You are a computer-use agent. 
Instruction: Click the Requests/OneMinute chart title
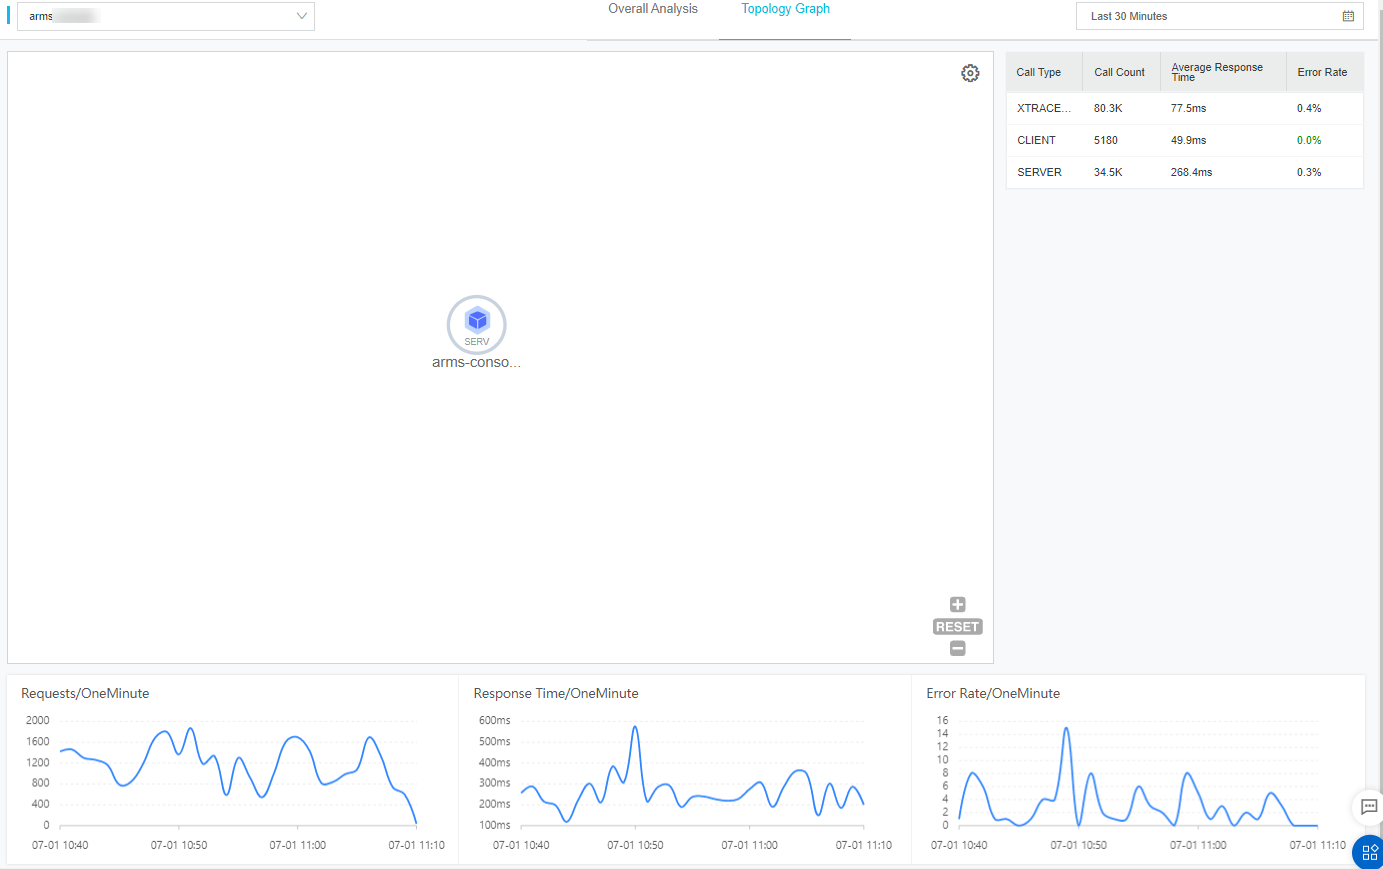(85, 693)
